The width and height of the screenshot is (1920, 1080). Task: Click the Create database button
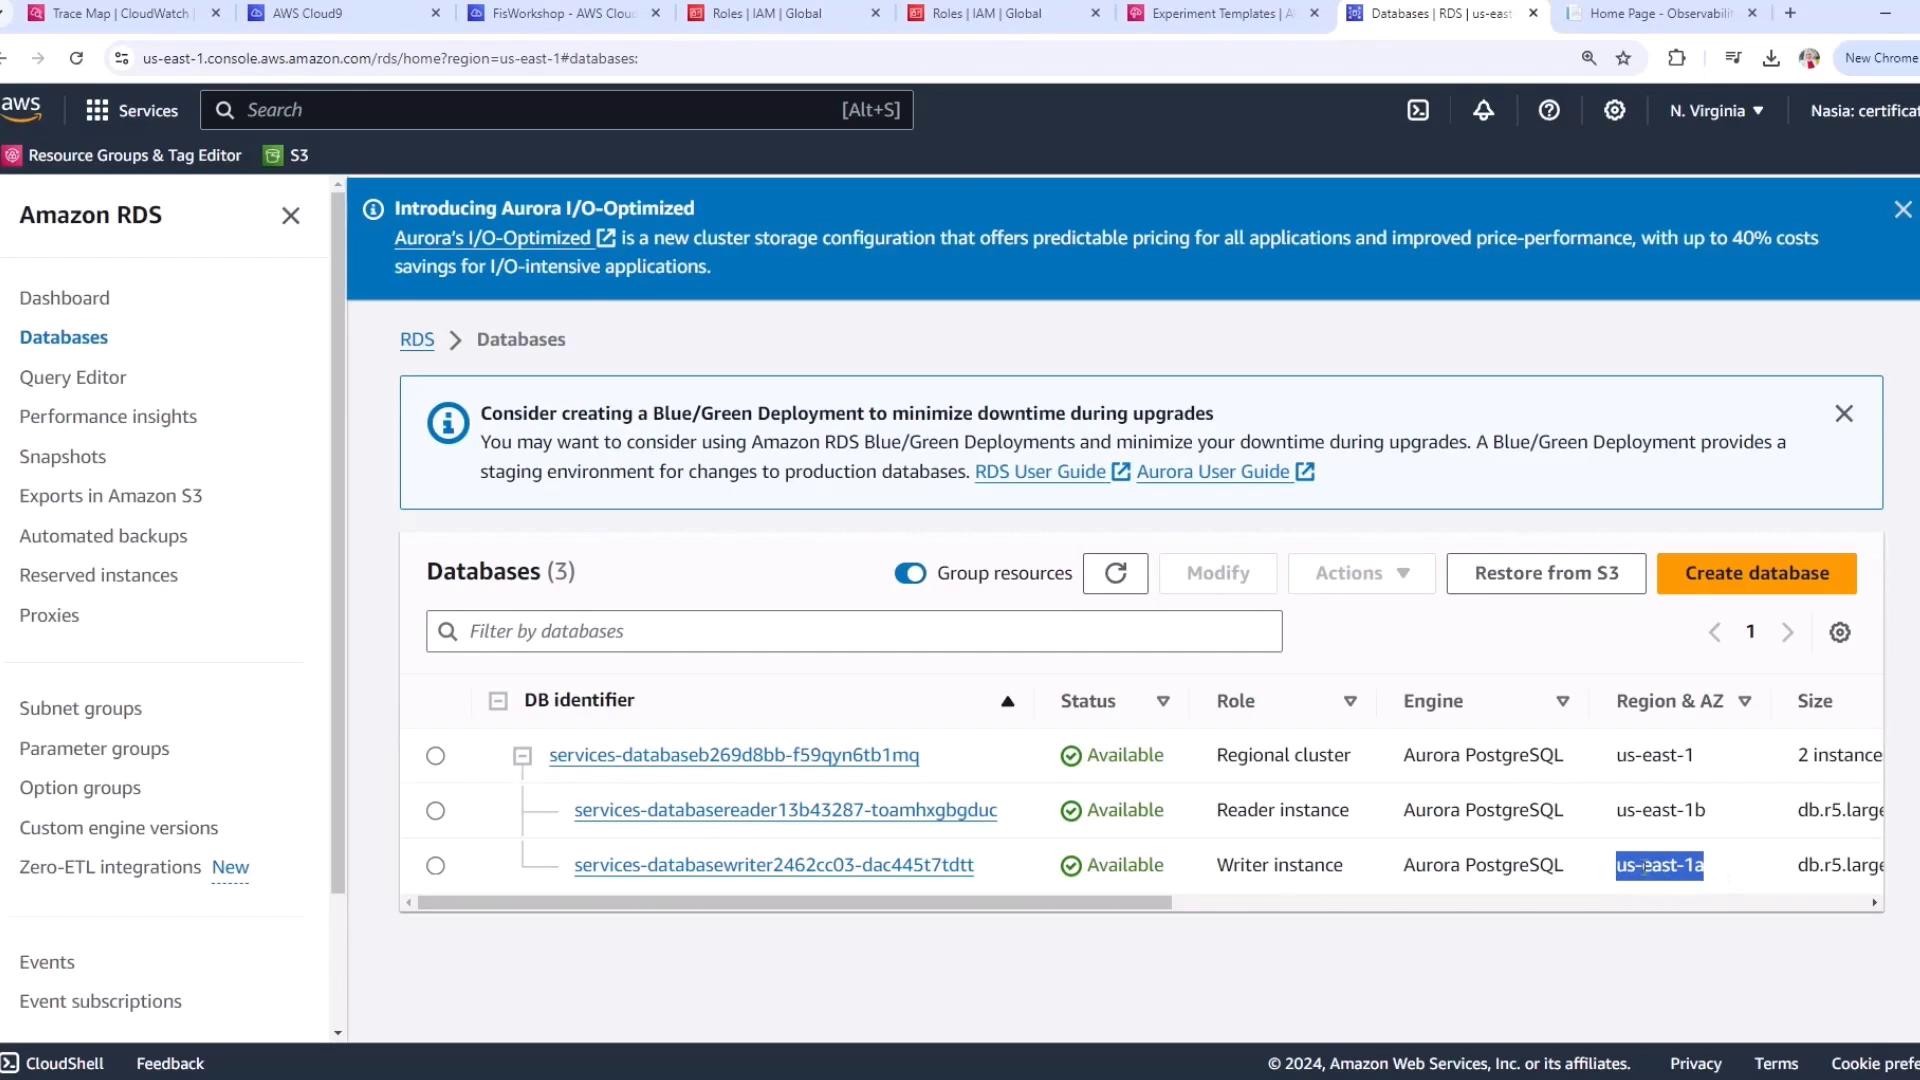pyautogui.click(x=1756, y=573)
